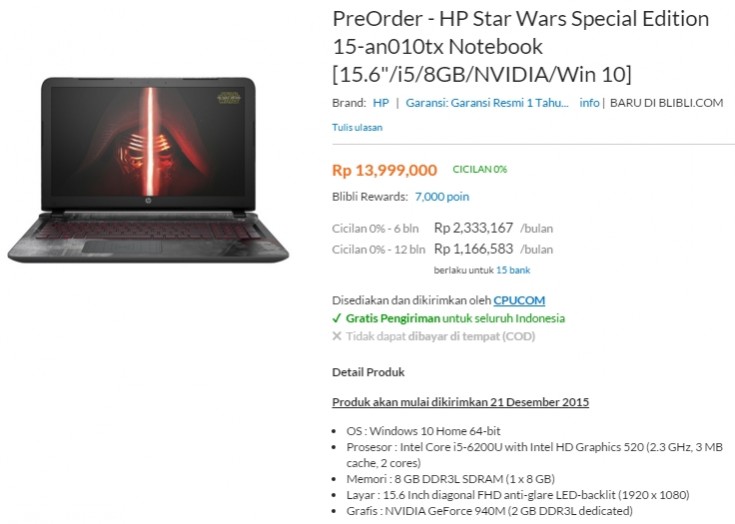Viewport: 735px width, 524px height.
Task: Click the Star Wars logo on laptop screen
Action: (x=229, y=98)
